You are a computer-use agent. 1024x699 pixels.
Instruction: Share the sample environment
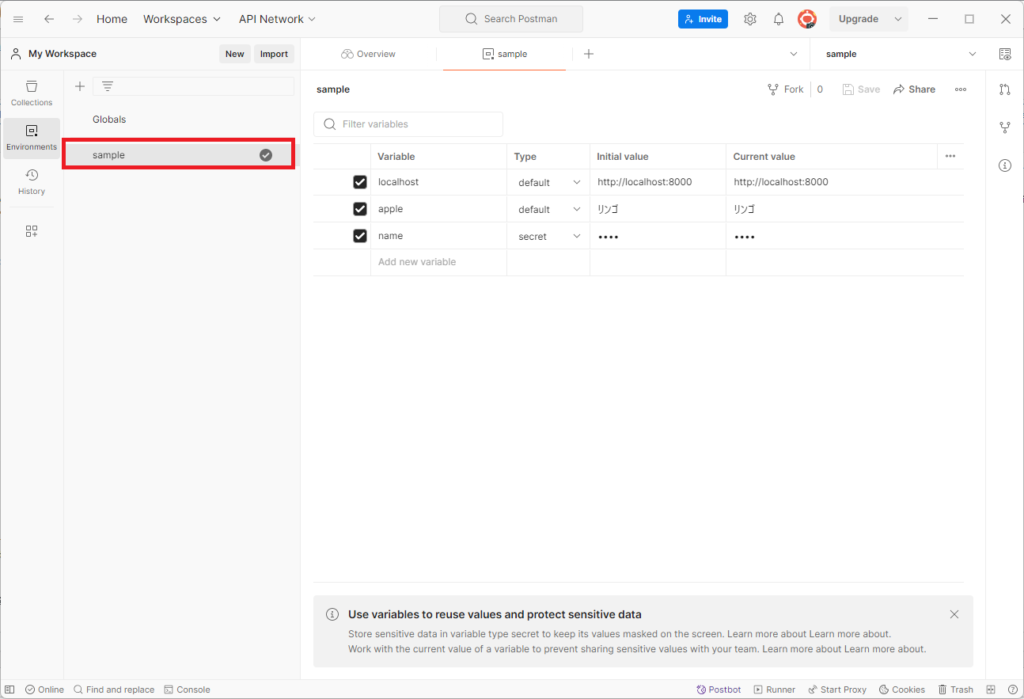pos(914,89)
